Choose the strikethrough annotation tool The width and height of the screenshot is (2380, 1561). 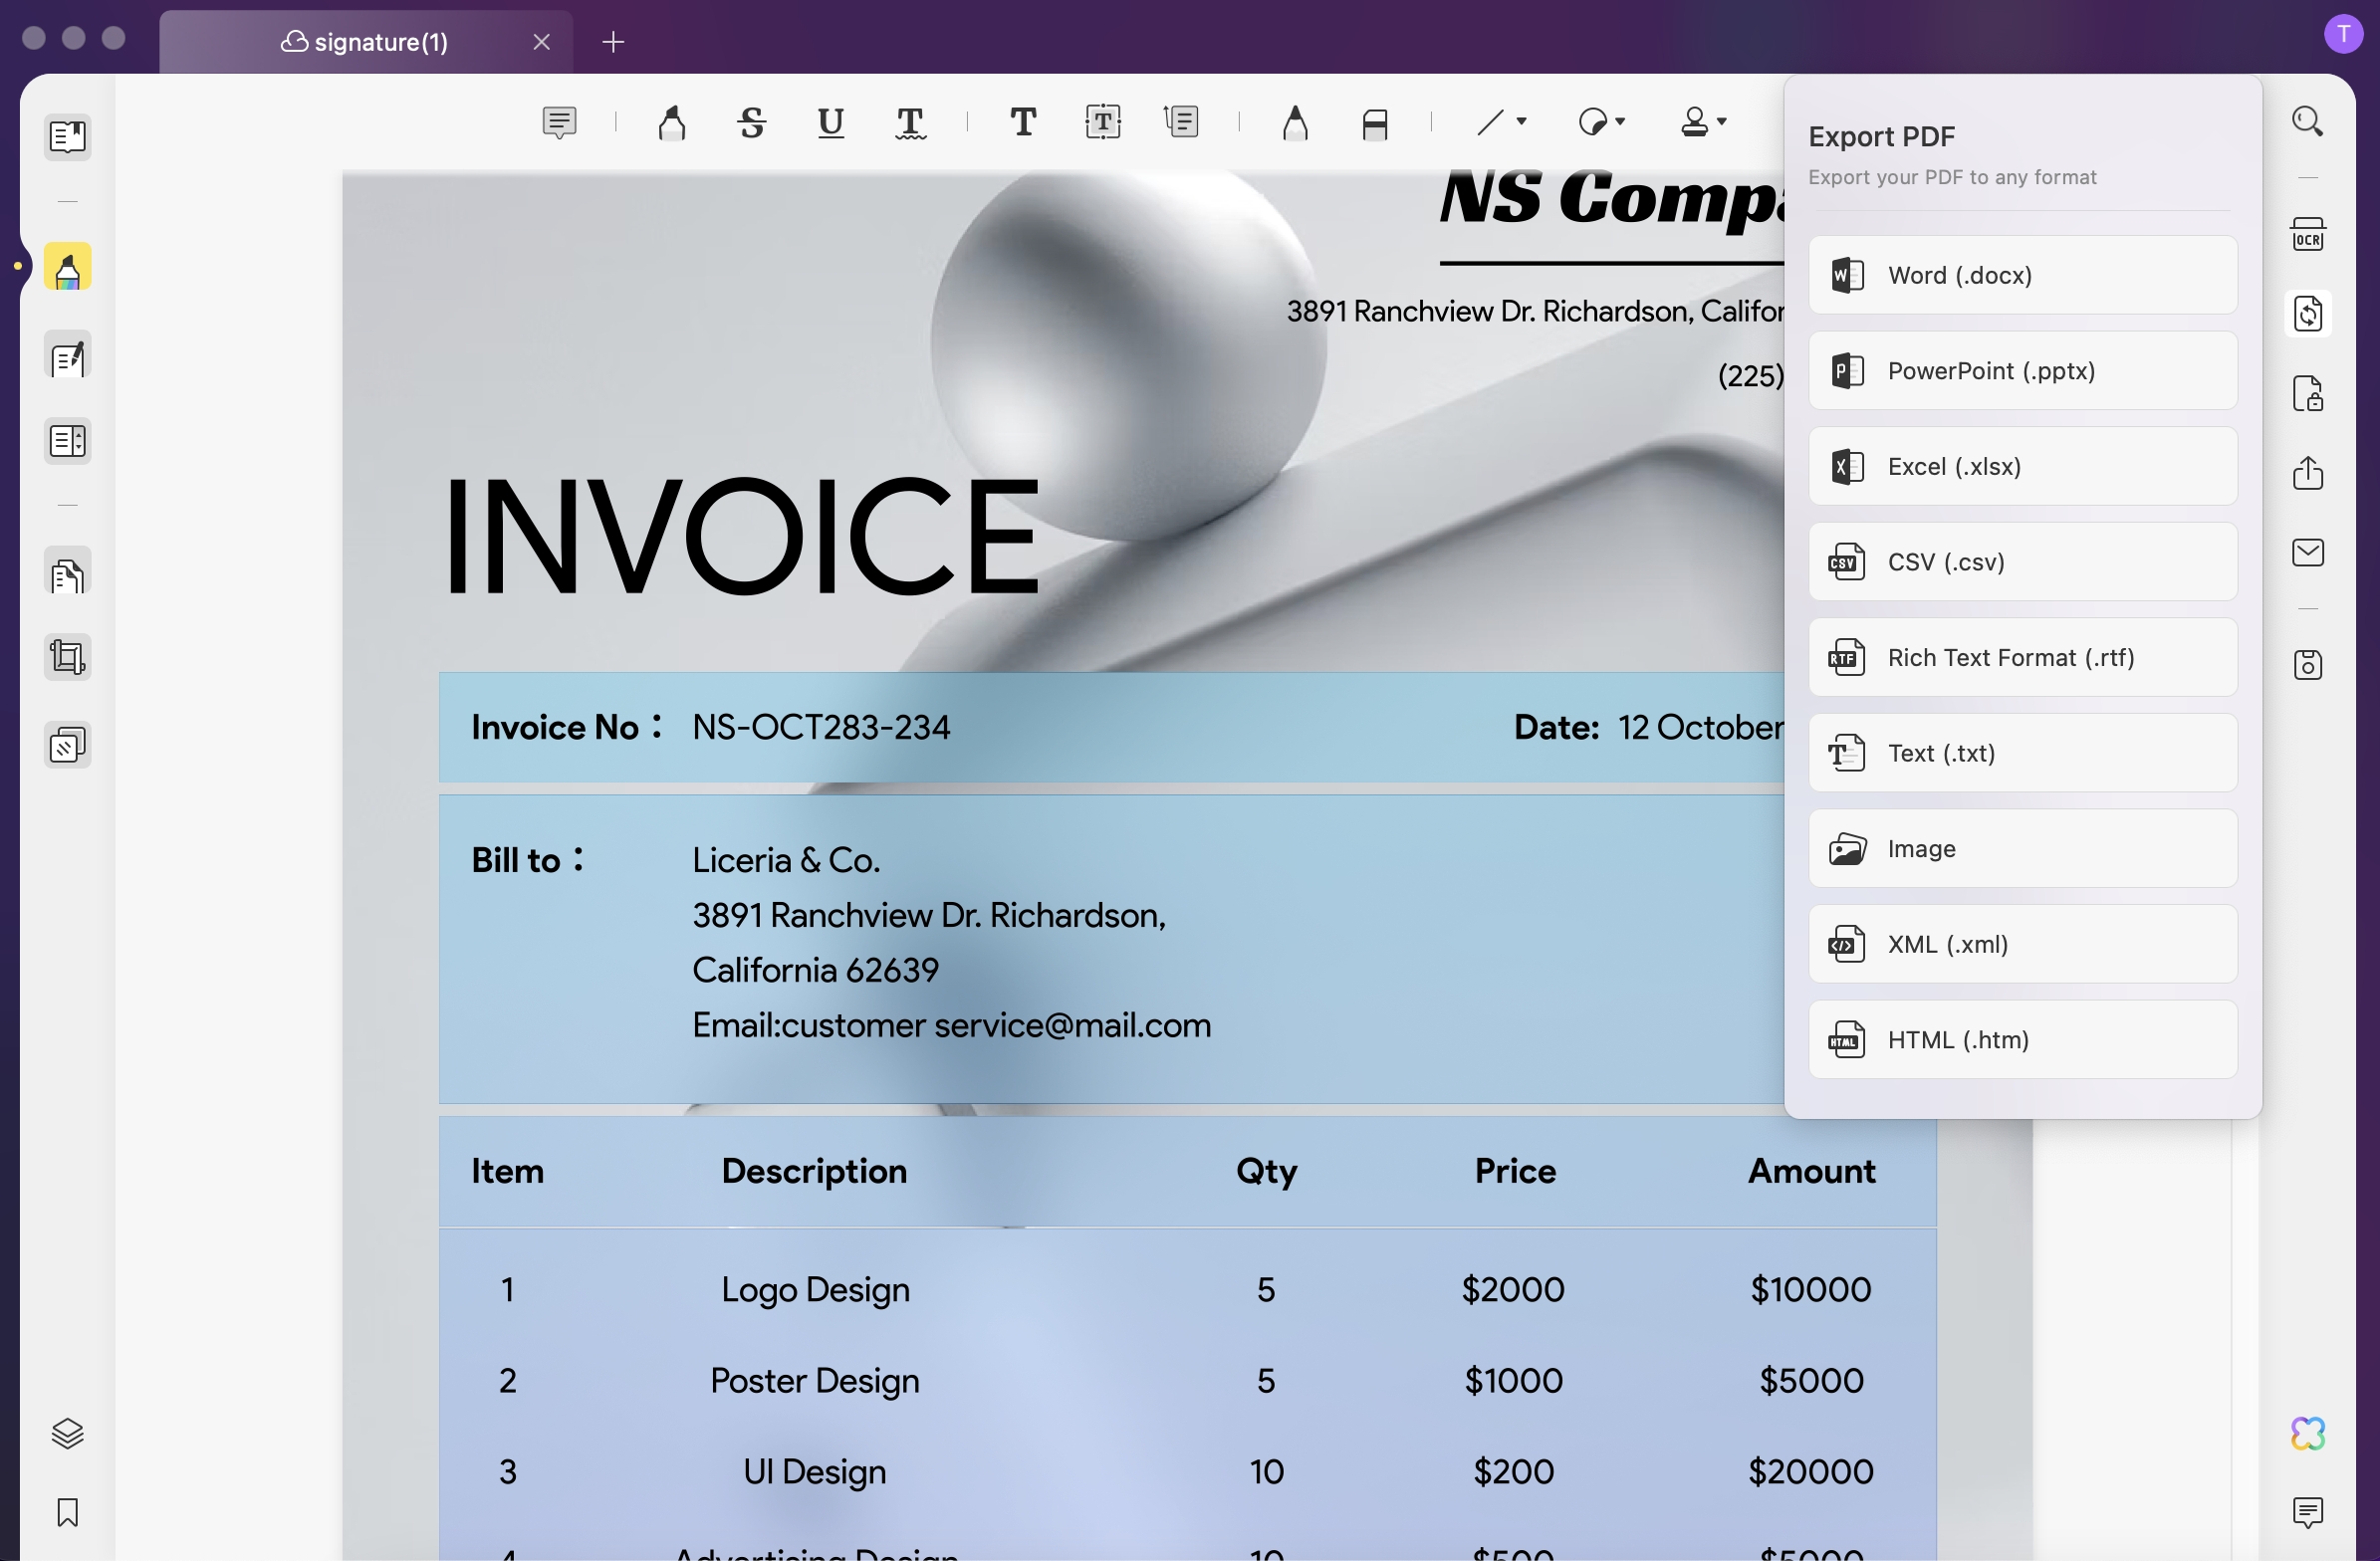point(751,123)
